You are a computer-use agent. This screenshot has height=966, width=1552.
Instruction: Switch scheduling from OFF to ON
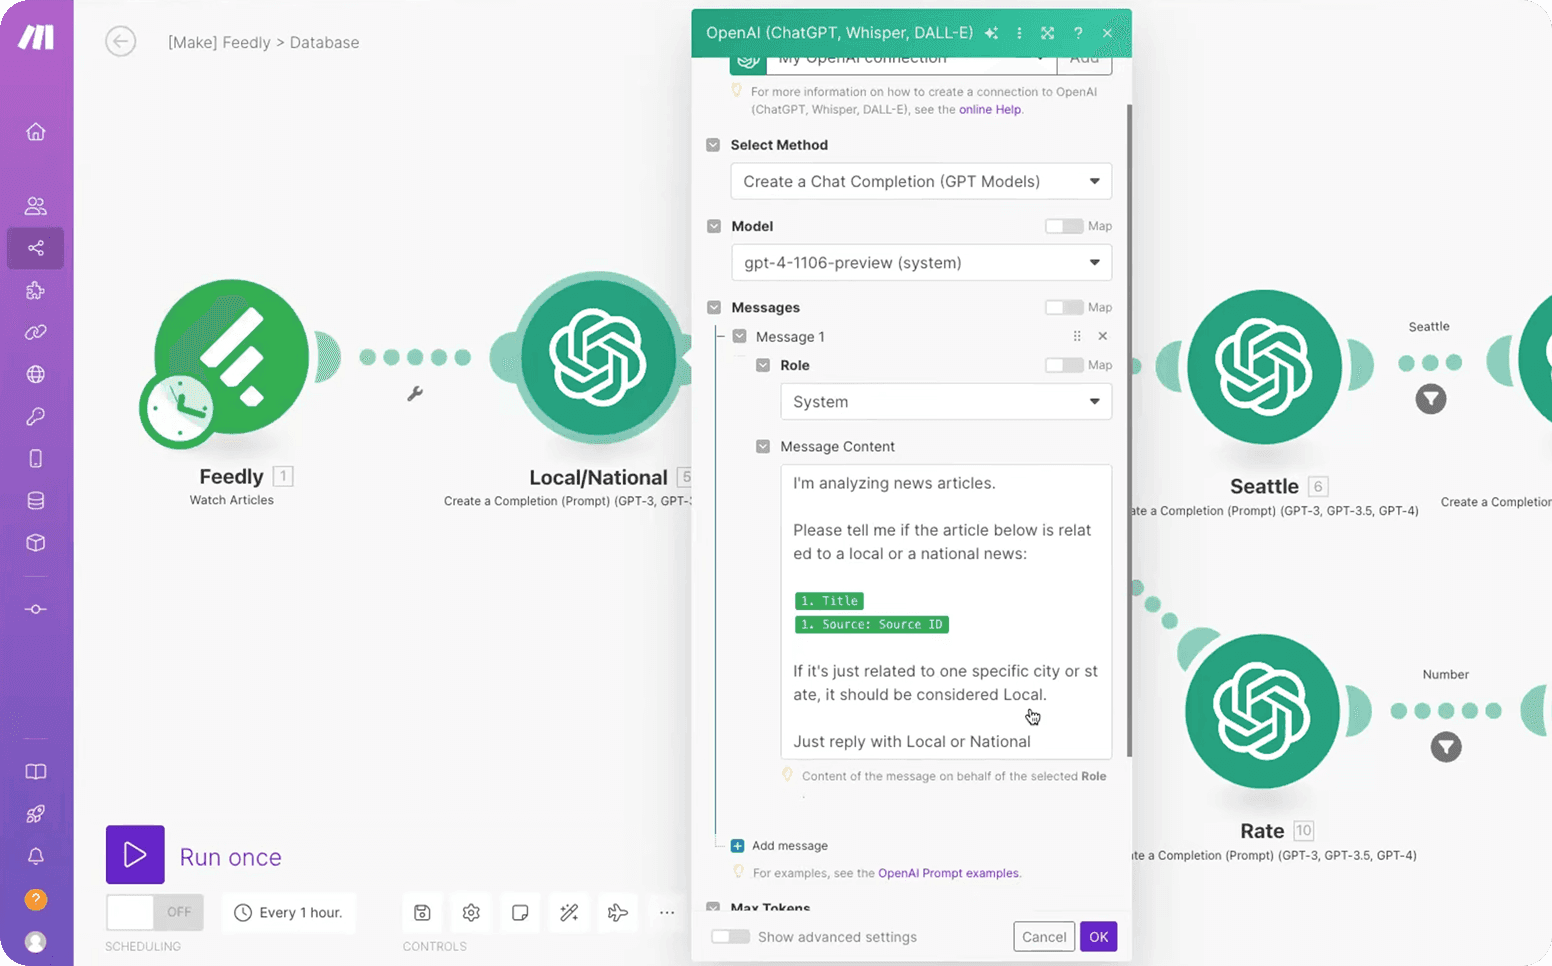[154, 912]
